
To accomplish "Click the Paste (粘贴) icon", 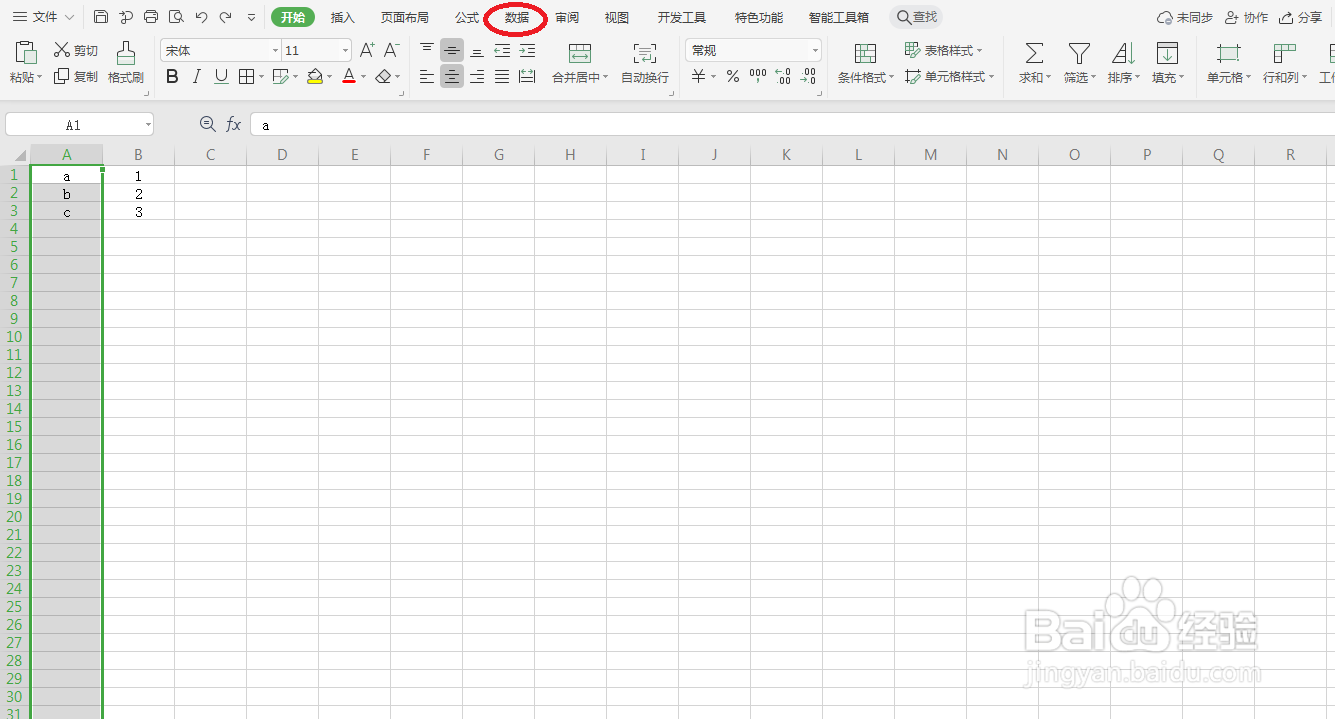I will (26, 53).
